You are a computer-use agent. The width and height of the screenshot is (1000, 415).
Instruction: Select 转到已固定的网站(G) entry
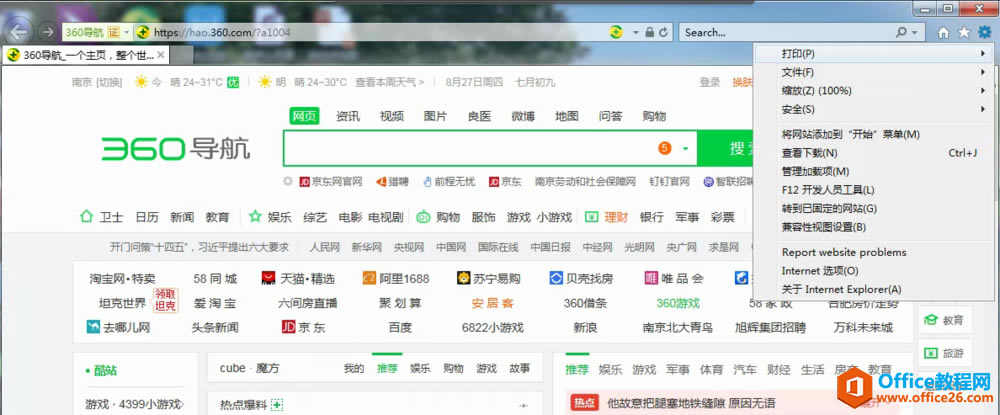click(873, 208)
